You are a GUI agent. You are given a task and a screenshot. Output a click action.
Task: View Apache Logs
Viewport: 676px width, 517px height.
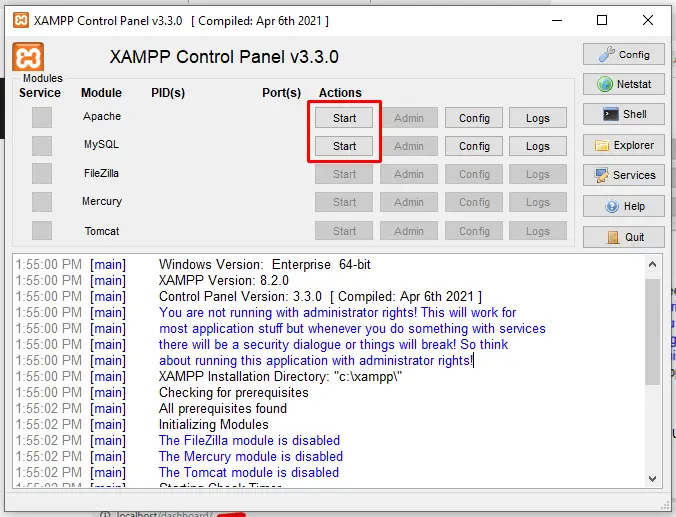point(538,118)
